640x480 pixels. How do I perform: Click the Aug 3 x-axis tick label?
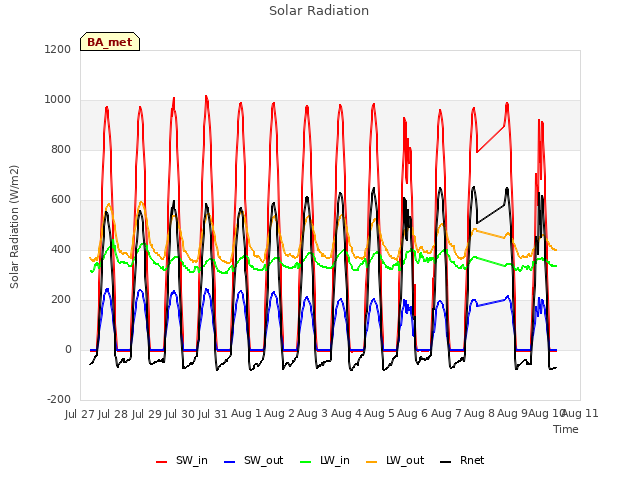click(313, 414)
